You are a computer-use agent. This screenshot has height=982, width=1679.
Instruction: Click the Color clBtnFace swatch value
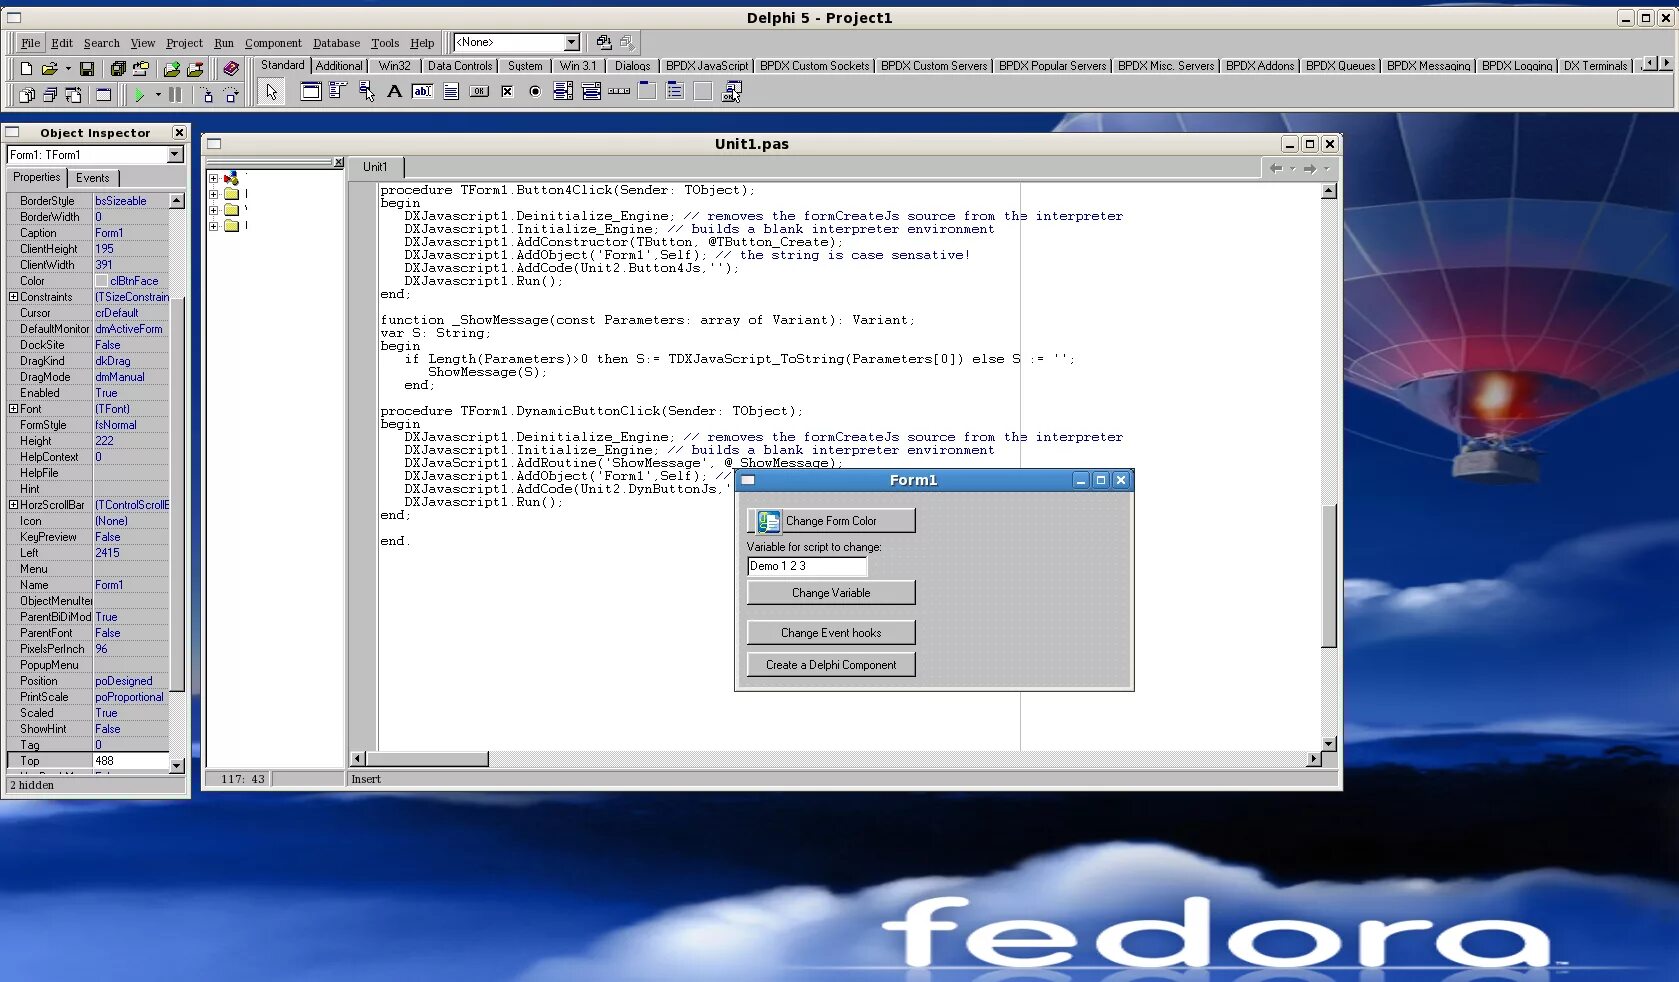131,281
